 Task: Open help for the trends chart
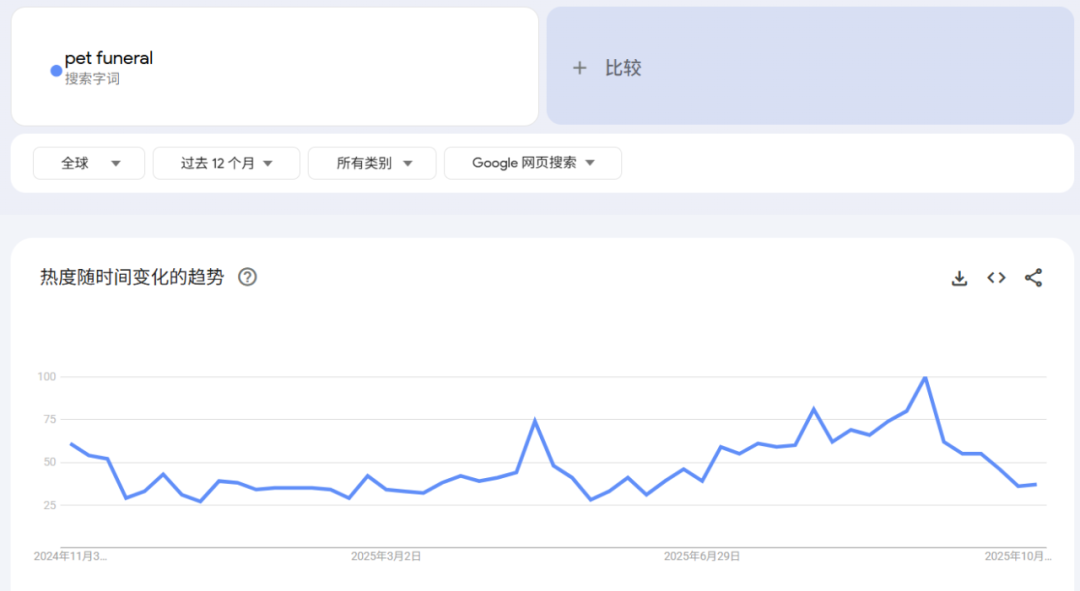[246, 277]
